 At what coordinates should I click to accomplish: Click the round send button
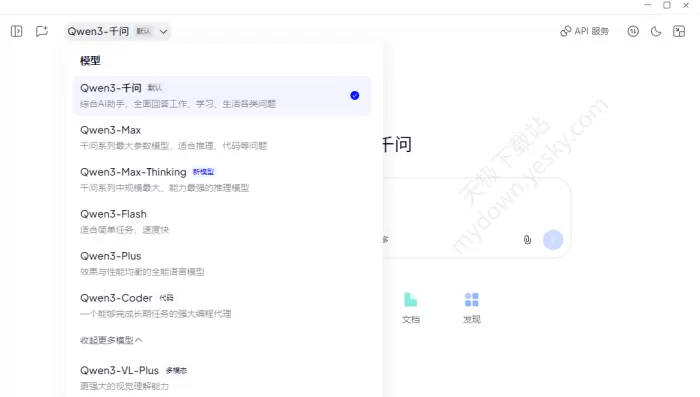tap(553, 240)
